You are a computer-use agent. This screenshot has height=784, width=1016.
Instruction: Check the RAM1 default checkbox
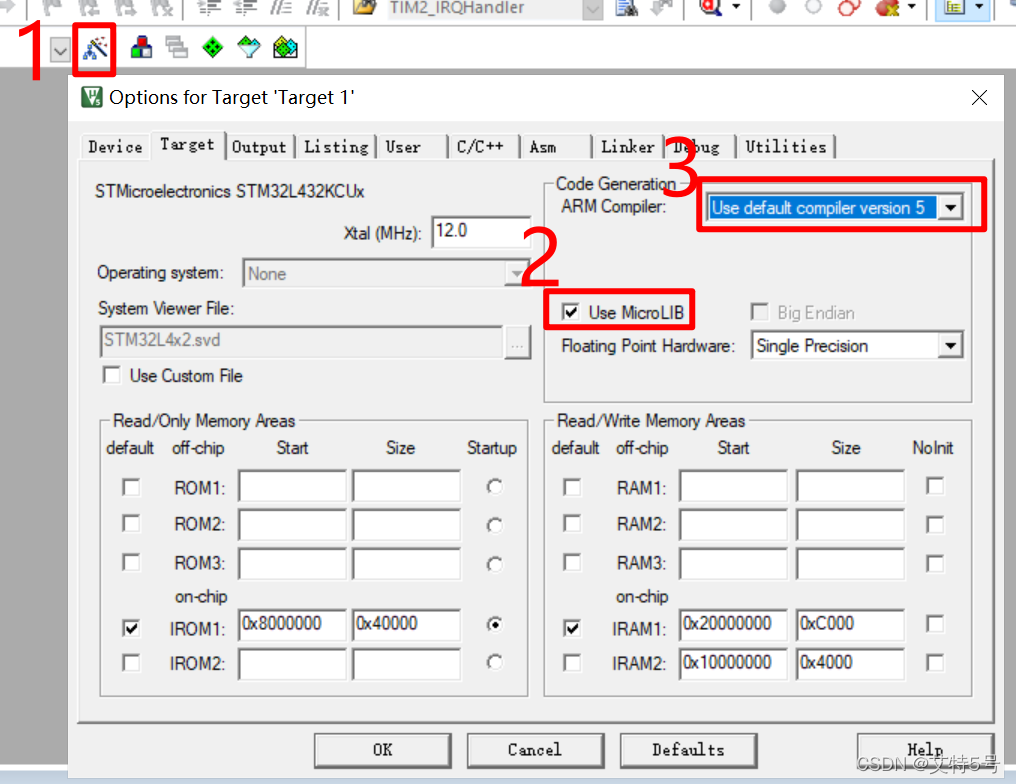572,487
